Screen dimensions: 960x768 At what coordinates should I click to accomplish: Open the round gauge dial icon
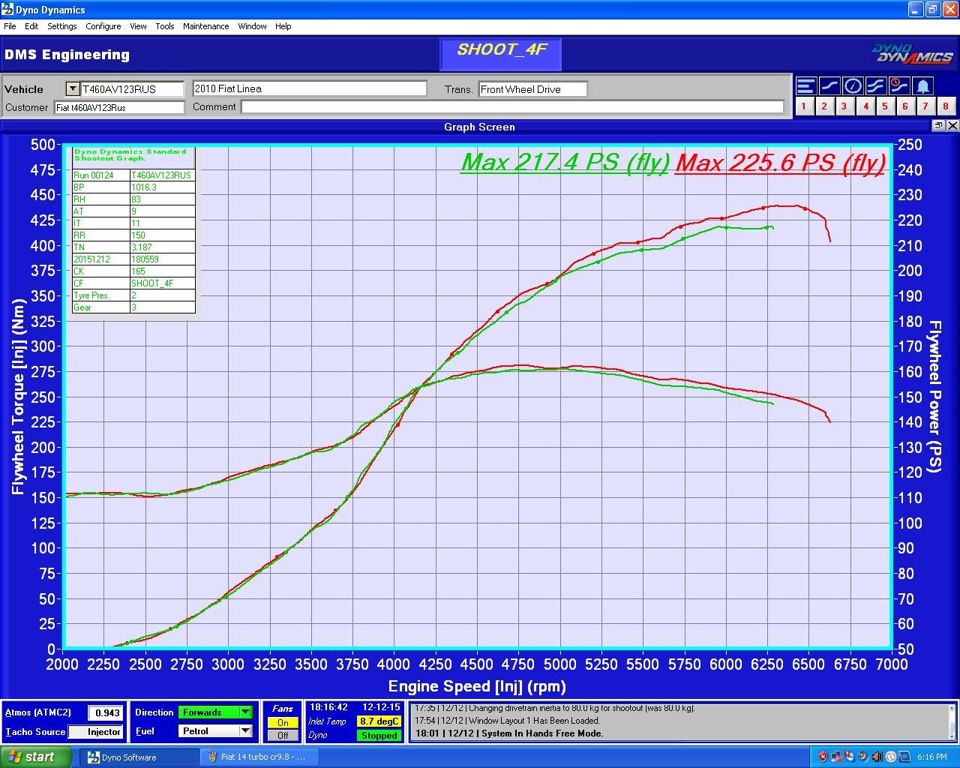pyautogui.click(x=852, y=86)
